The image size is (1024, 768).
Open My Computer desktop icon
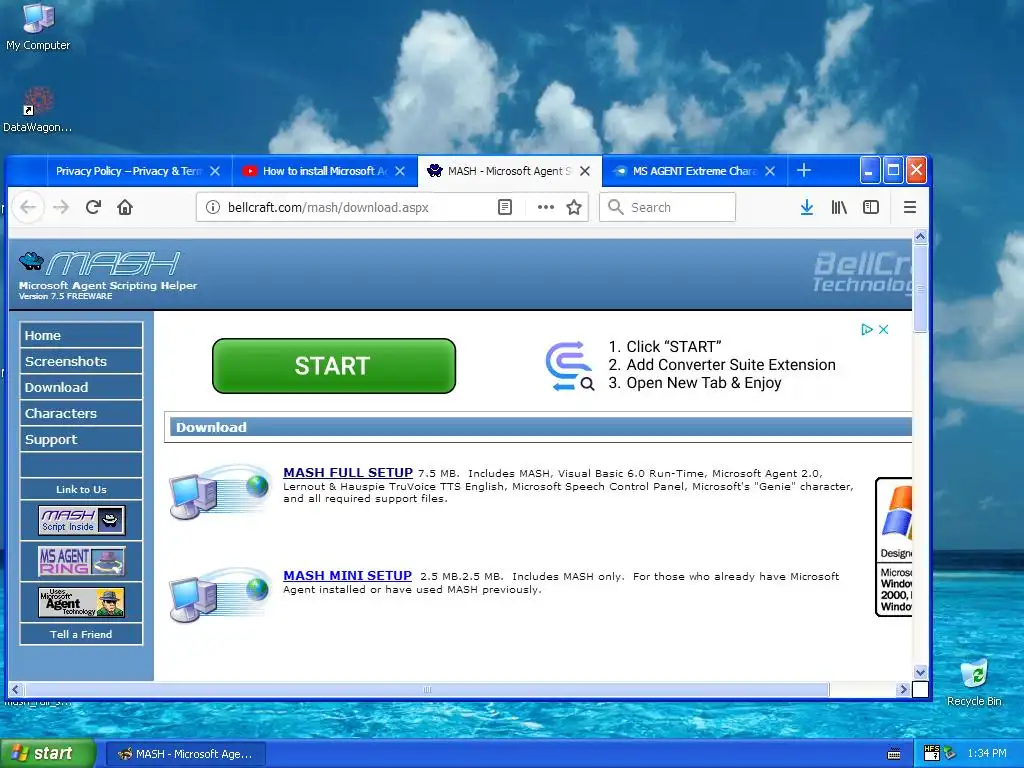click(x=38, y=27)
